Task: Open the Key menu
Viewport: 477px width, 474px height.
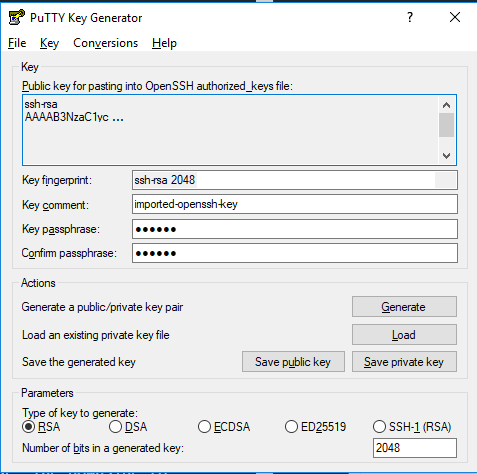Action: [49, 43]
